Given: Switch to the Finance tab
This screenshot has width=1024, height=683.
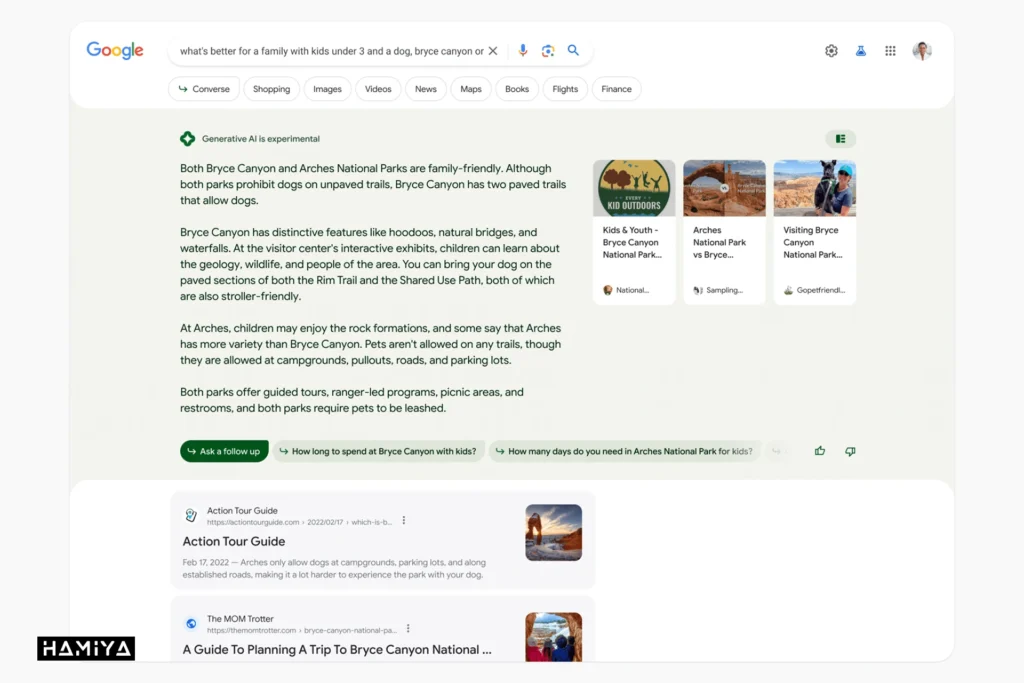Looking at the screenshot, I should coord(616,89).
